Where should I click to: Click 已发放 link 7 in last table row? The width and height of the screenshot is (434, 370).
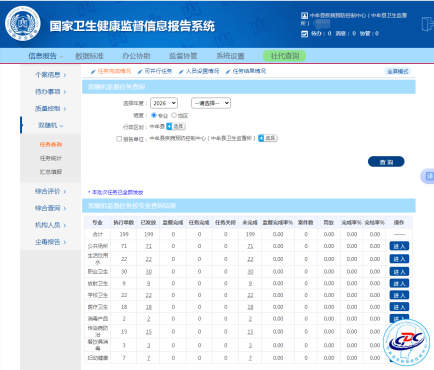(x=149, y=358)
